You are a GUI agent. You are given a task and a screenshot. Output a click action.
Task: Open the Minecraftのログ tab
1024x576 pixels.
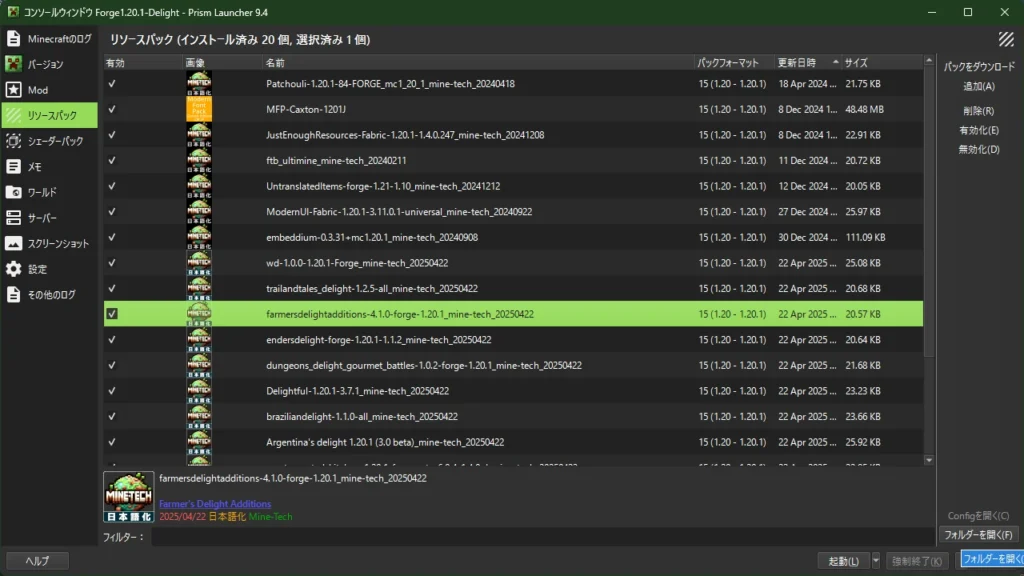pyautogui.click(x=50, y=39)
